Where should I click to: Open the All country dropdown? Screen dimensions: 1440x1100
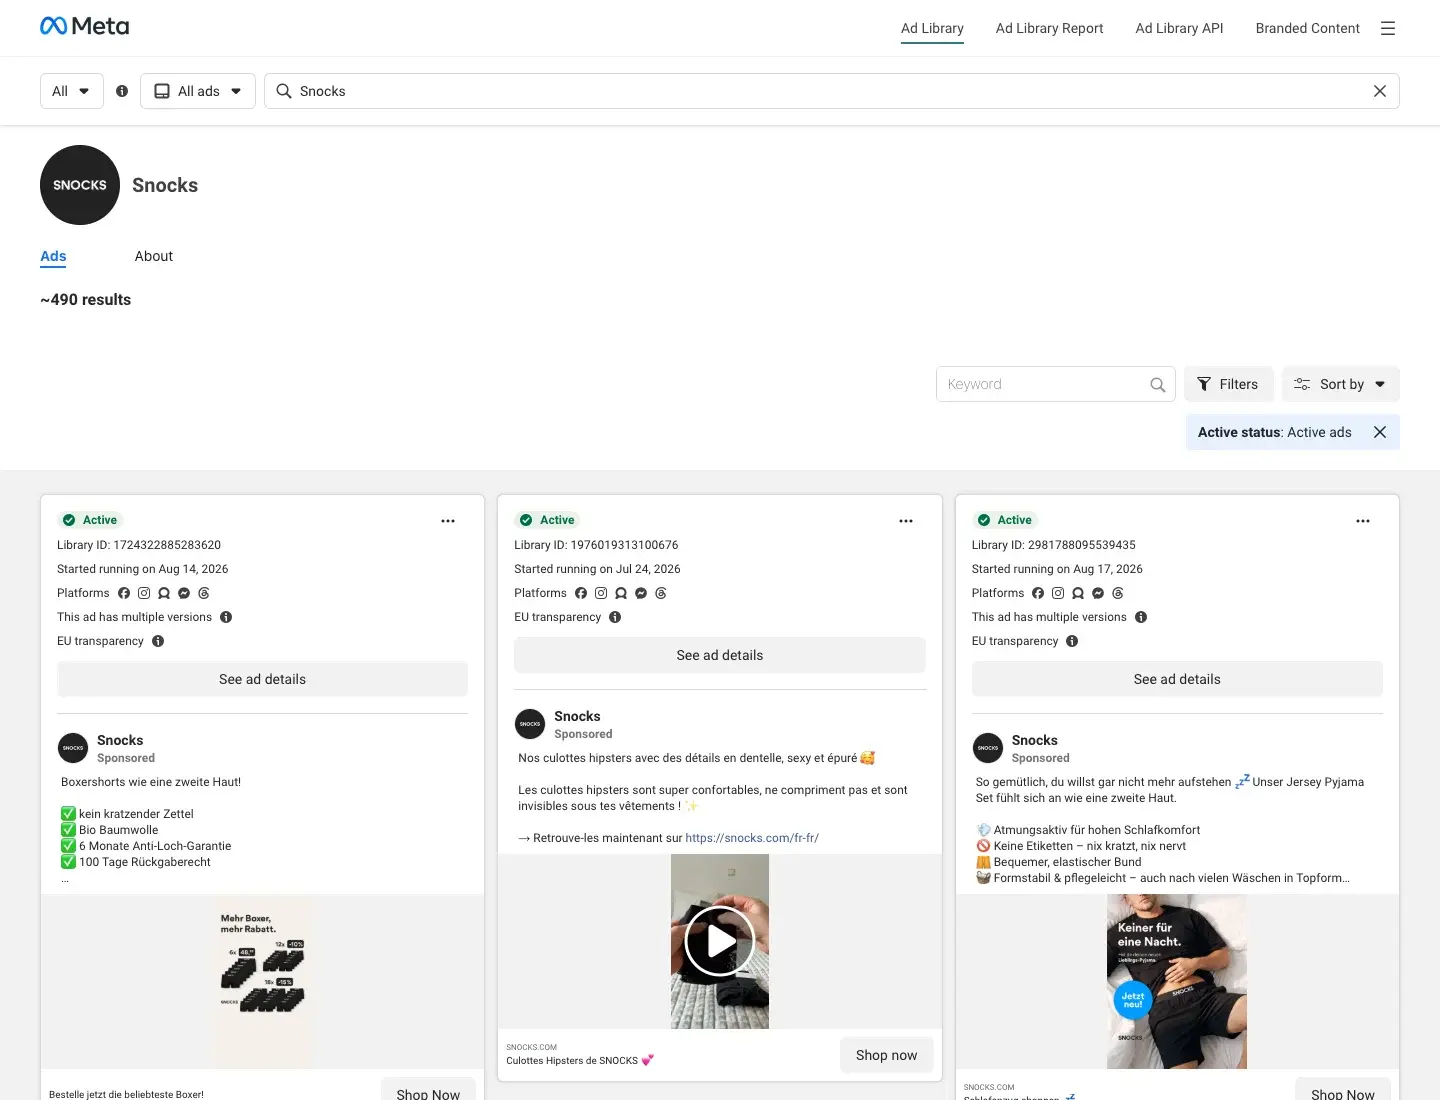point(72,91)
